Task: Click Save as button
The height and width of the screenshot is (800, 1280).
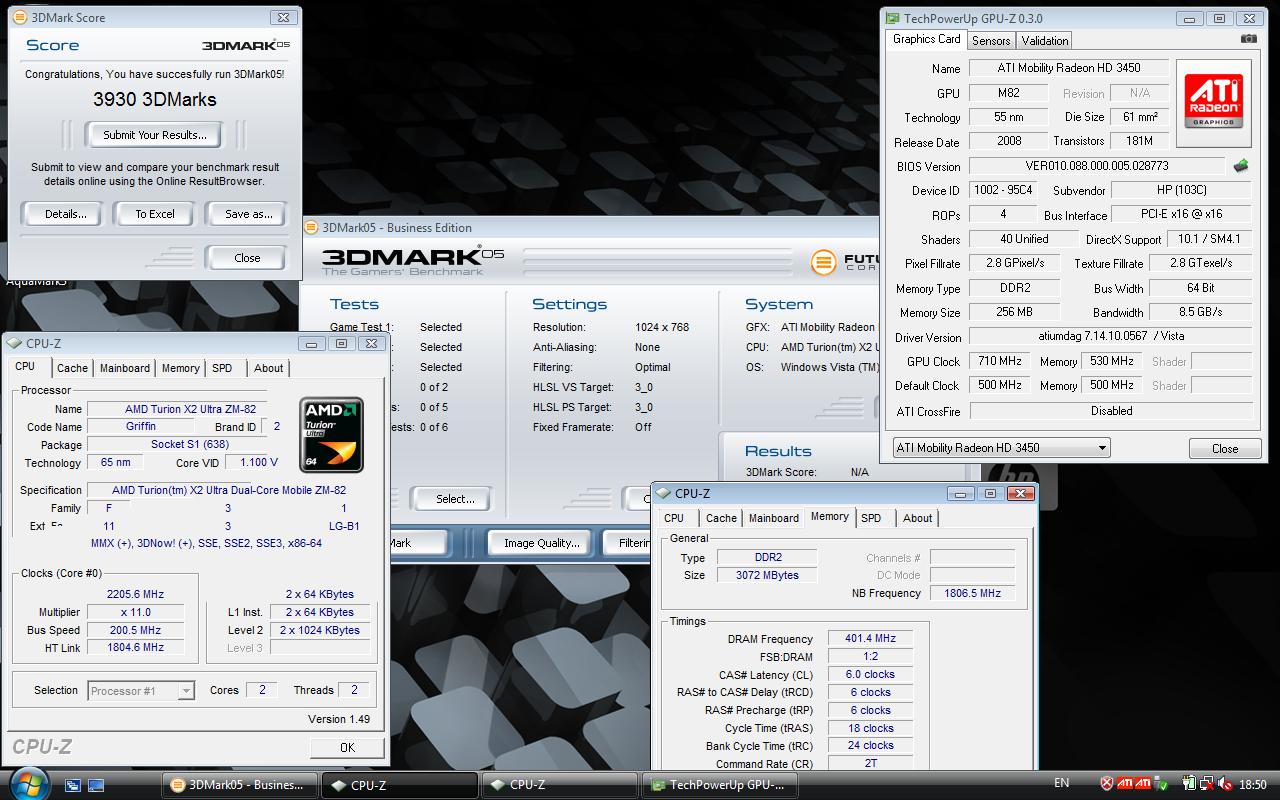Action: pos(248,214)
